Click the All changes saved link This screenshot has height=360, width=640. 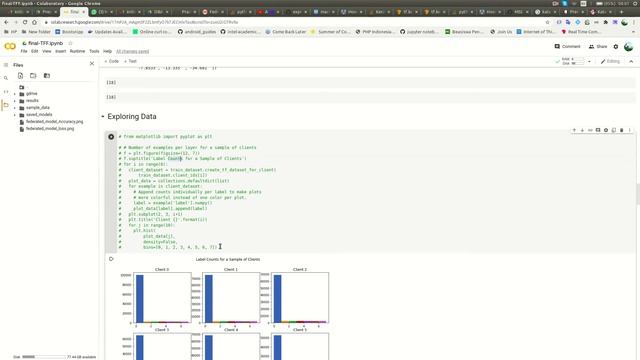[133, 51]
